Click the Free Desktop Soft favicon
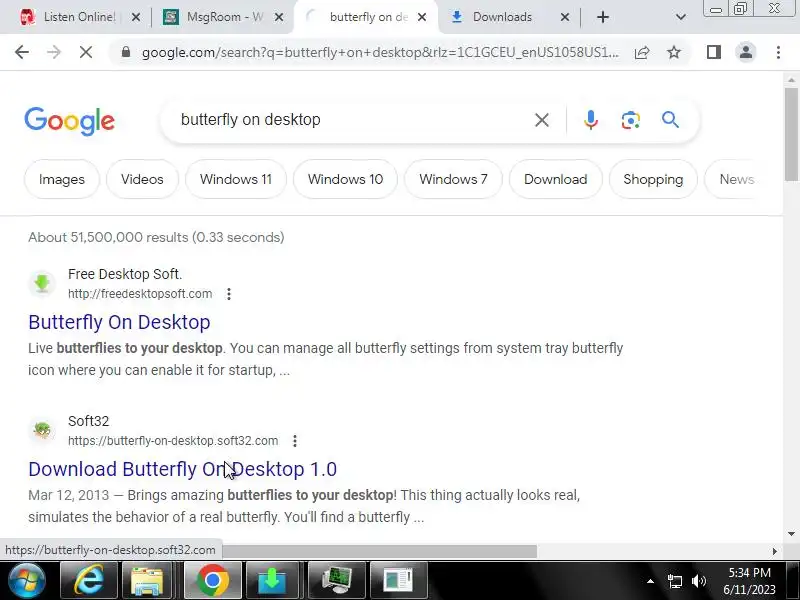The width and height of the screenshot is (800, 600). click(x=42, y=283)
